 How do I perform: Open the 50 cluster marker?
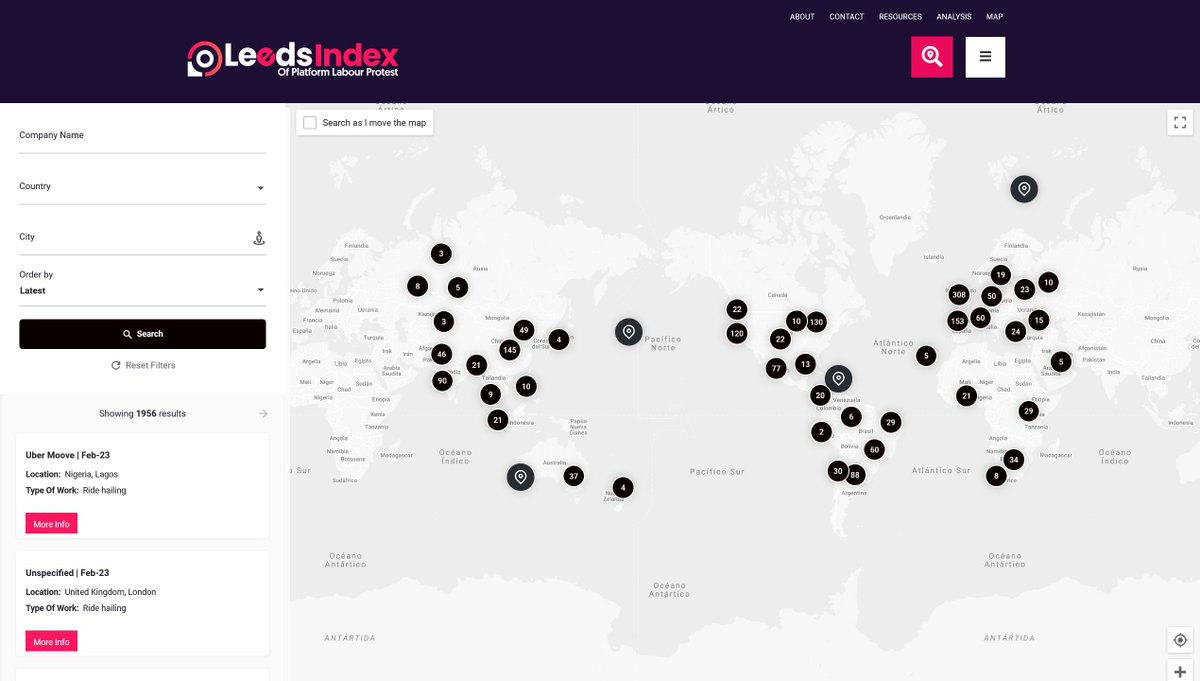click(991, 296)
